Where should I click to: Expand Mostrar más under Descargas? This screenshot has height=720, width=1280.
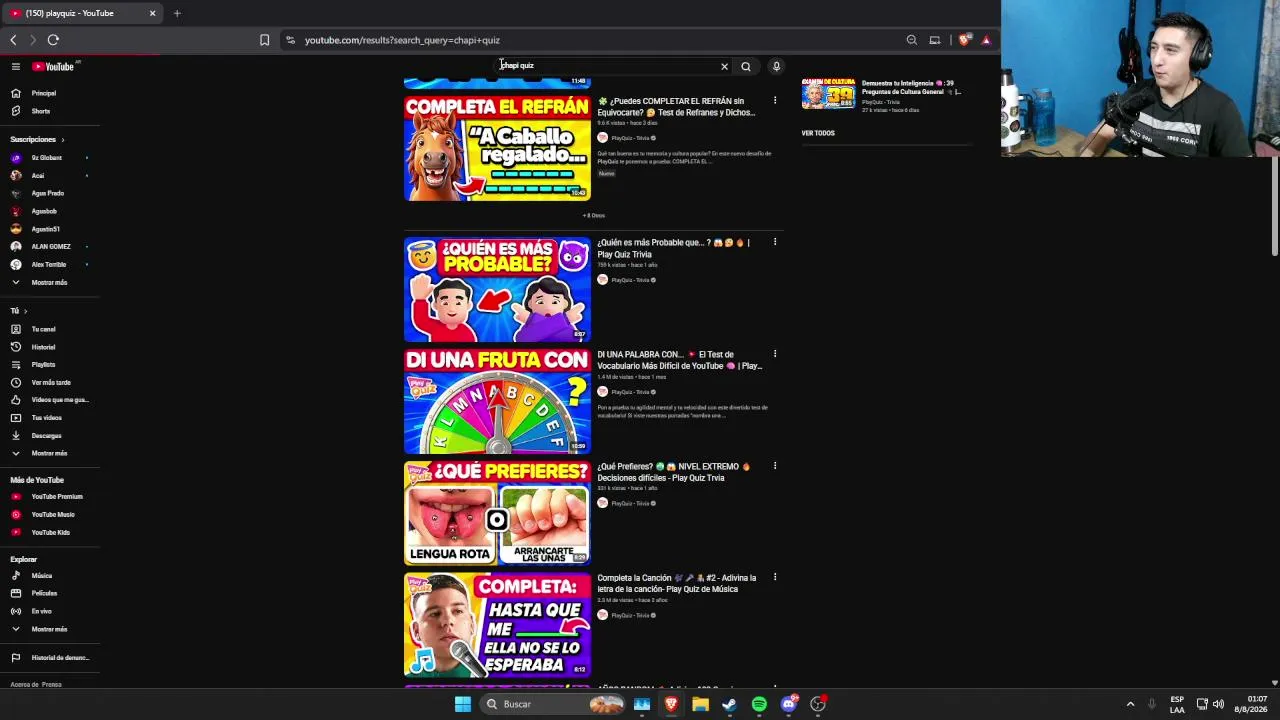49,454
